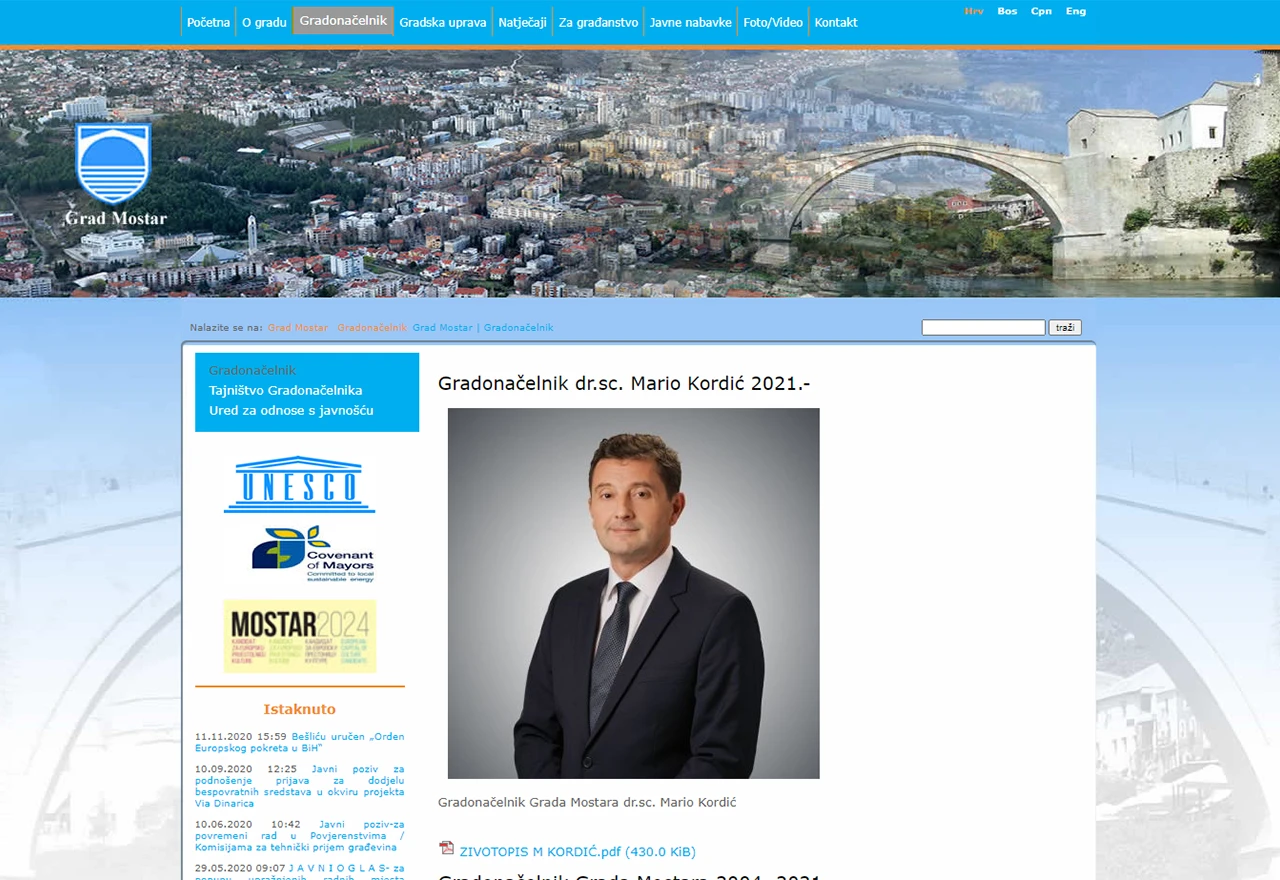Screen dimensions: 1280x880
Task: Click the blue Grad Mostar breadcrumb link
Action: click(x=442, y=328)
